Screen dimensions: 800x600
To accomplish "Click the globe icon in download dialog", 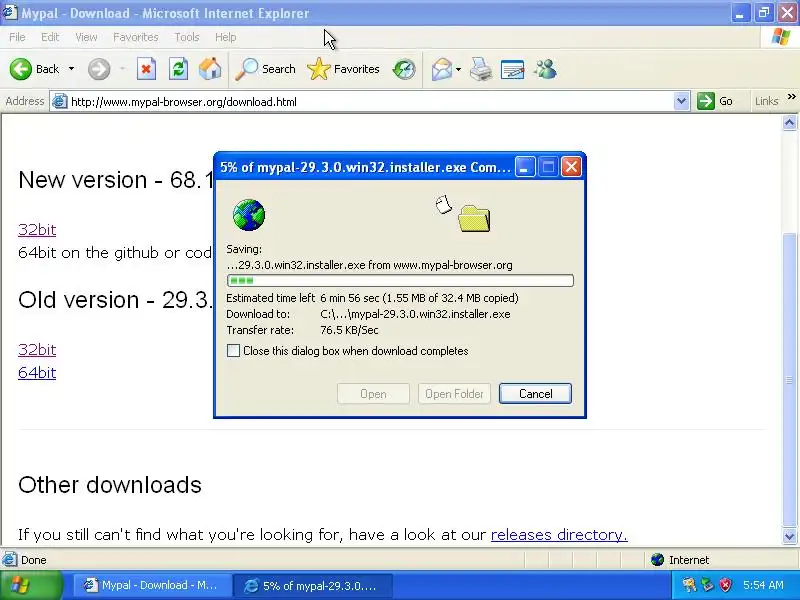I will coord(248,215).
